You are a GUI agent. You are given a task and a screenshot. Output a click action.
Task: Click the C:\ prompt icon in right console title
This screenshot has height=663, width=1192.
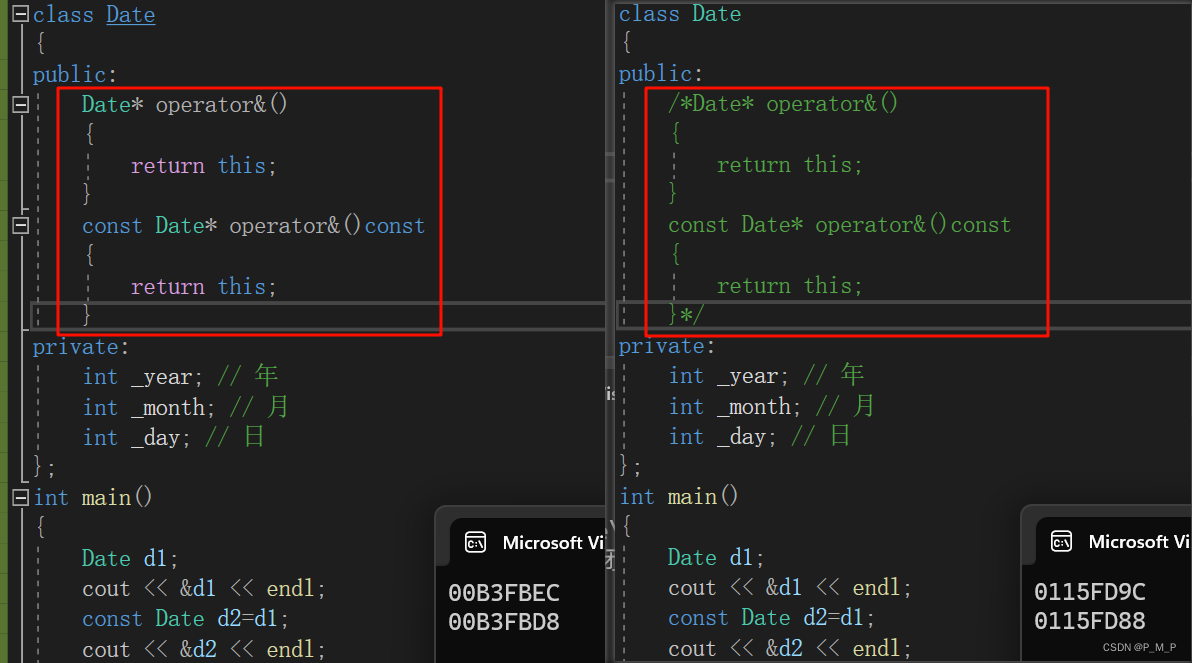pyautogui.click(x=1061, y=541)
